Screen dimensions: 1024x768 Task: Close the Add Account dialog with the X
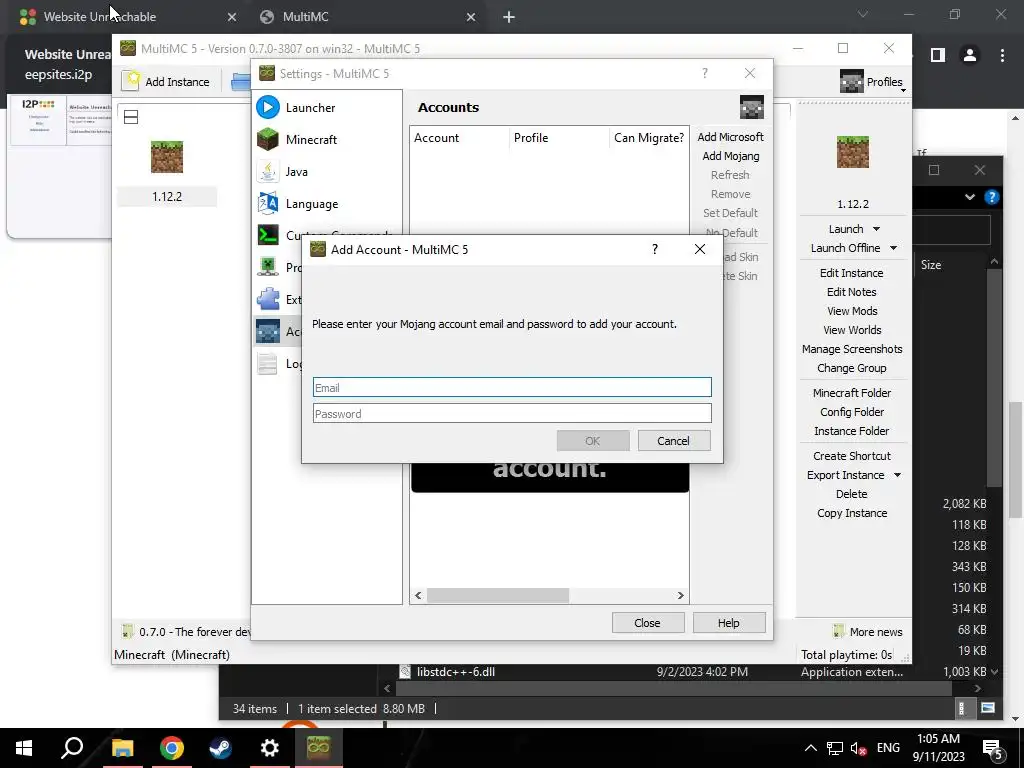pyautogui.click(x=699, y=249)
